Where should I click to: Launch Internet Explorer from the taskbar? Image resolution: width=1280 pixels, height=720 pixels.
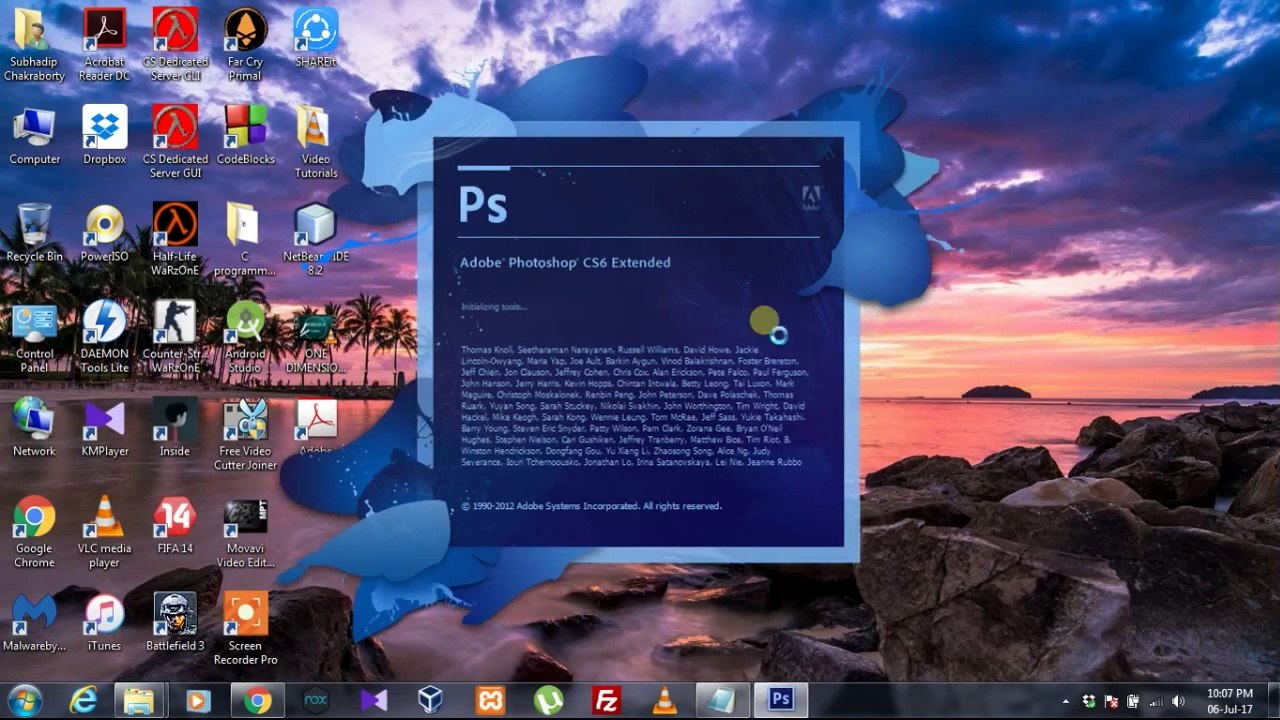tap(82, 701)
